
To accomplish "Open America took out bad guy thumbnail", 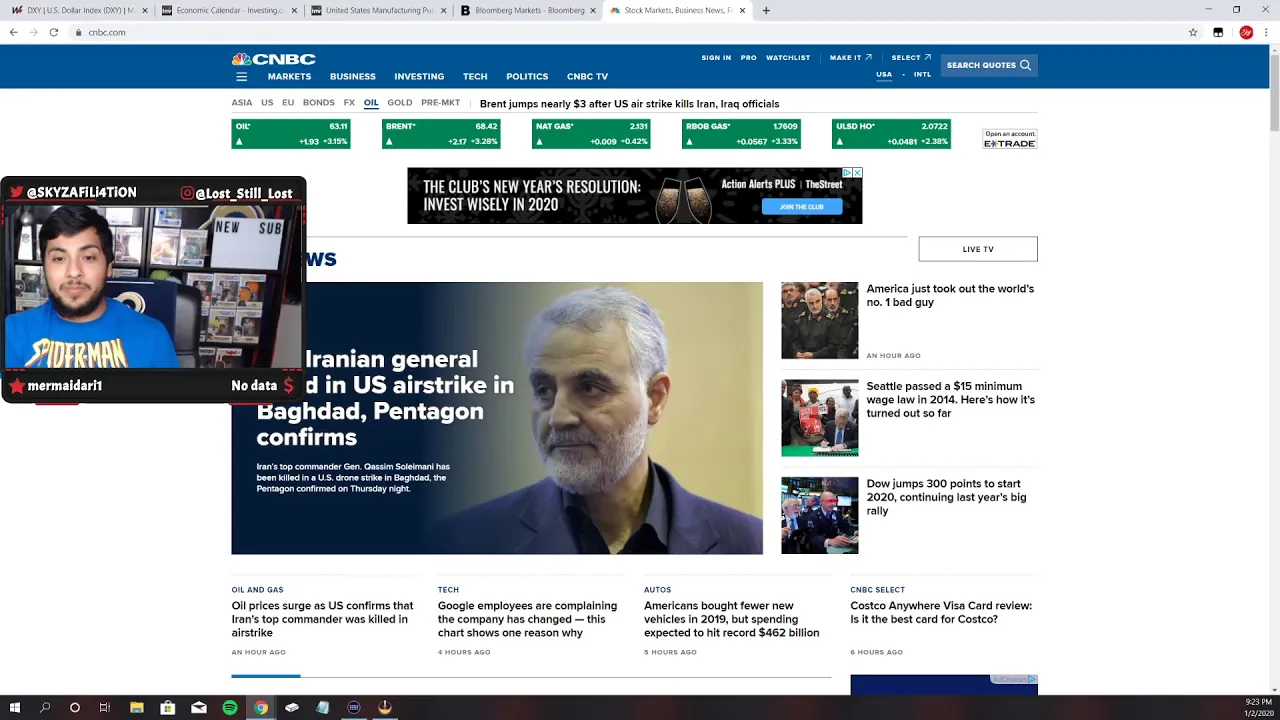I will (x=819, y=320).
